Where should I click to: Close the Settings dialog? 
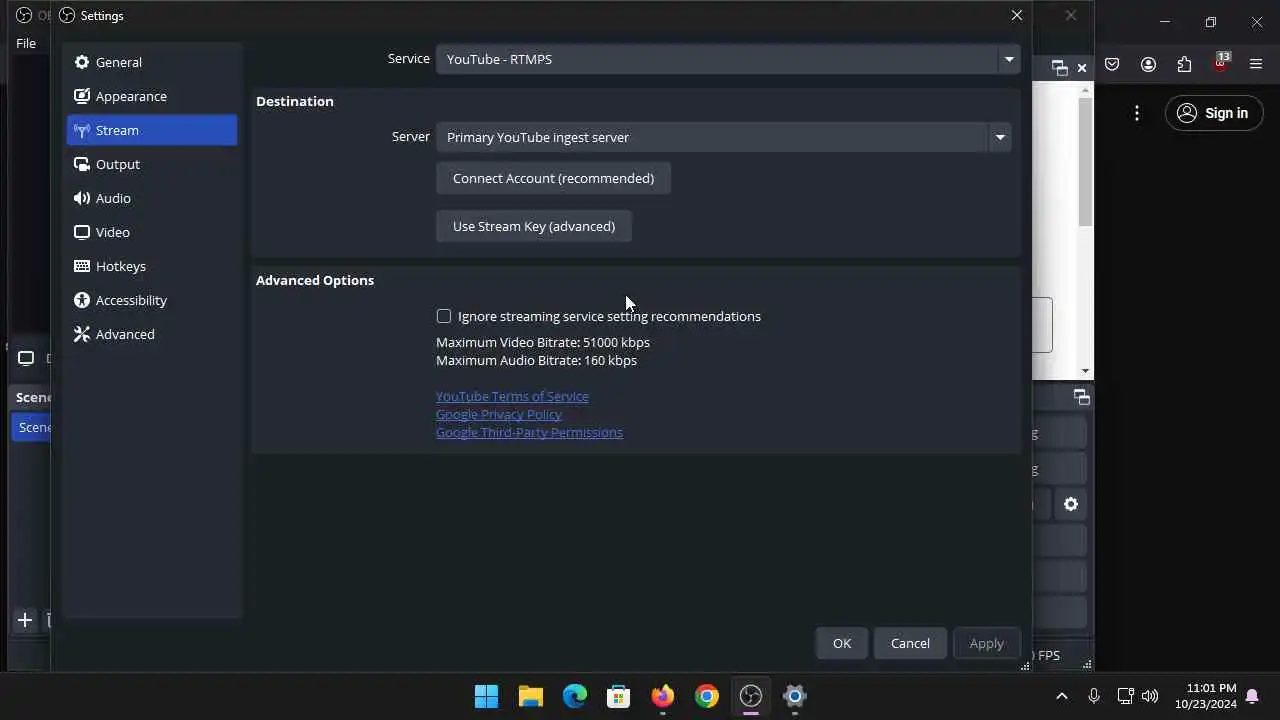tap(1017, 15)
